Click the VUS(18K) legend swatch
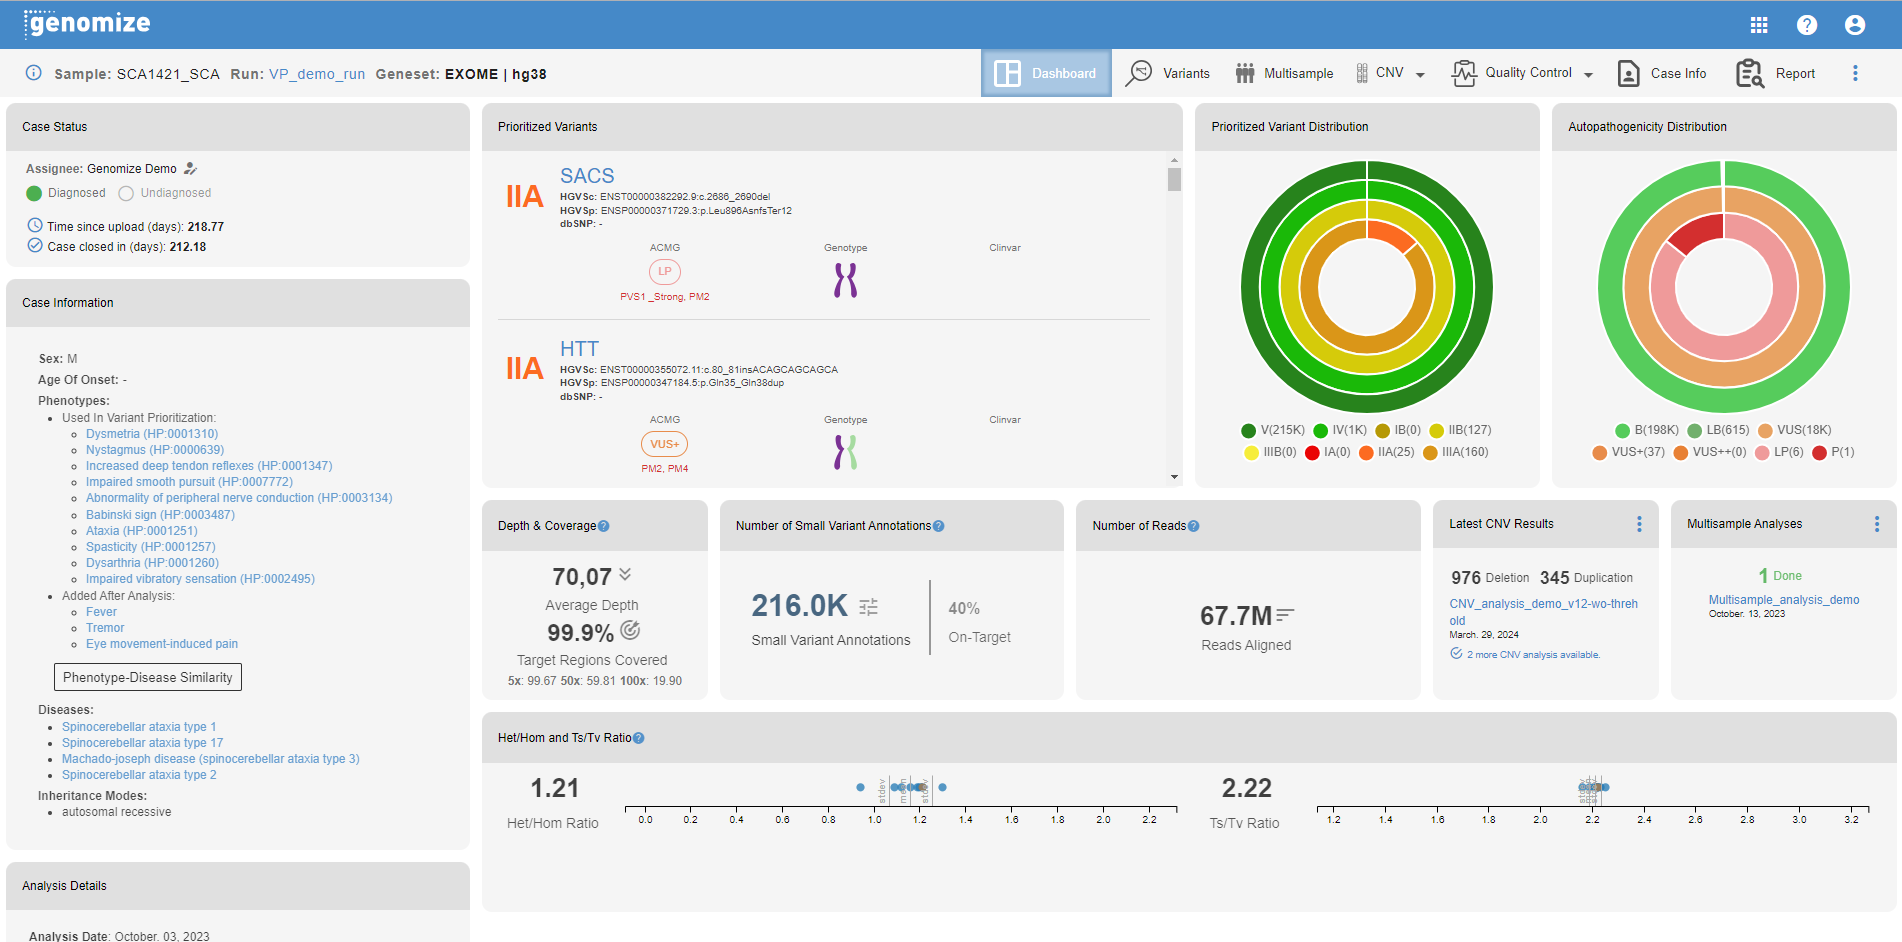This screenshot has width=1902, height=942. pos(1765,431)
